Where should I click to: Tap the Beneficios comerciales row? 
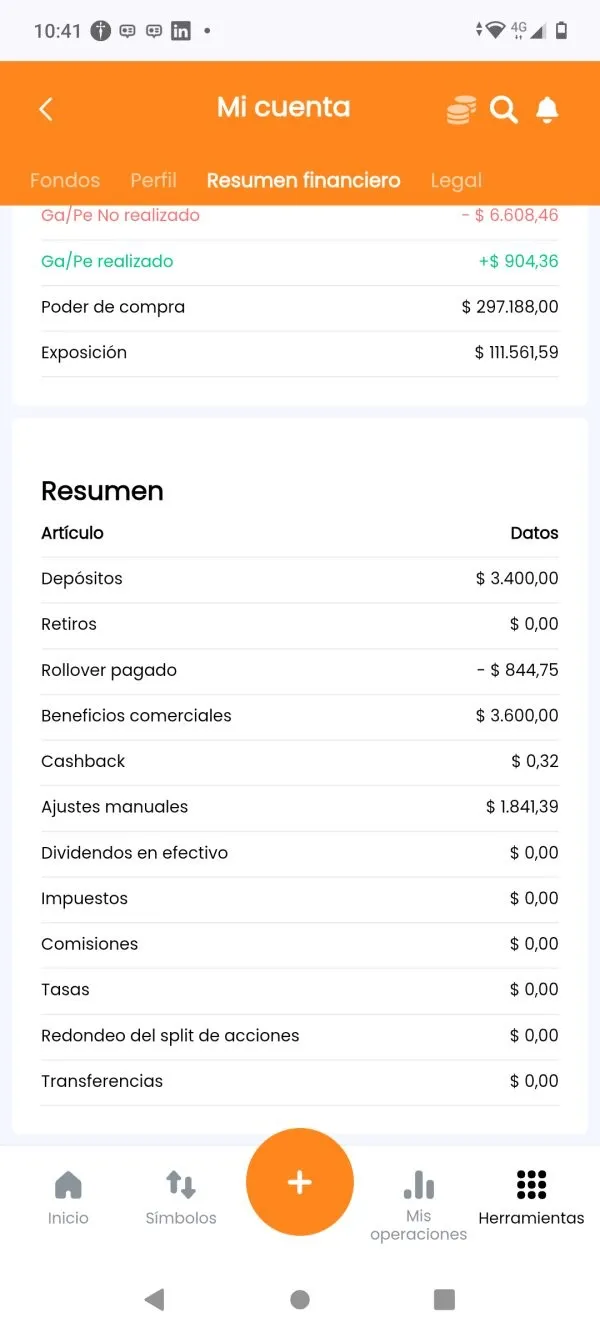[x=300, y=716]
